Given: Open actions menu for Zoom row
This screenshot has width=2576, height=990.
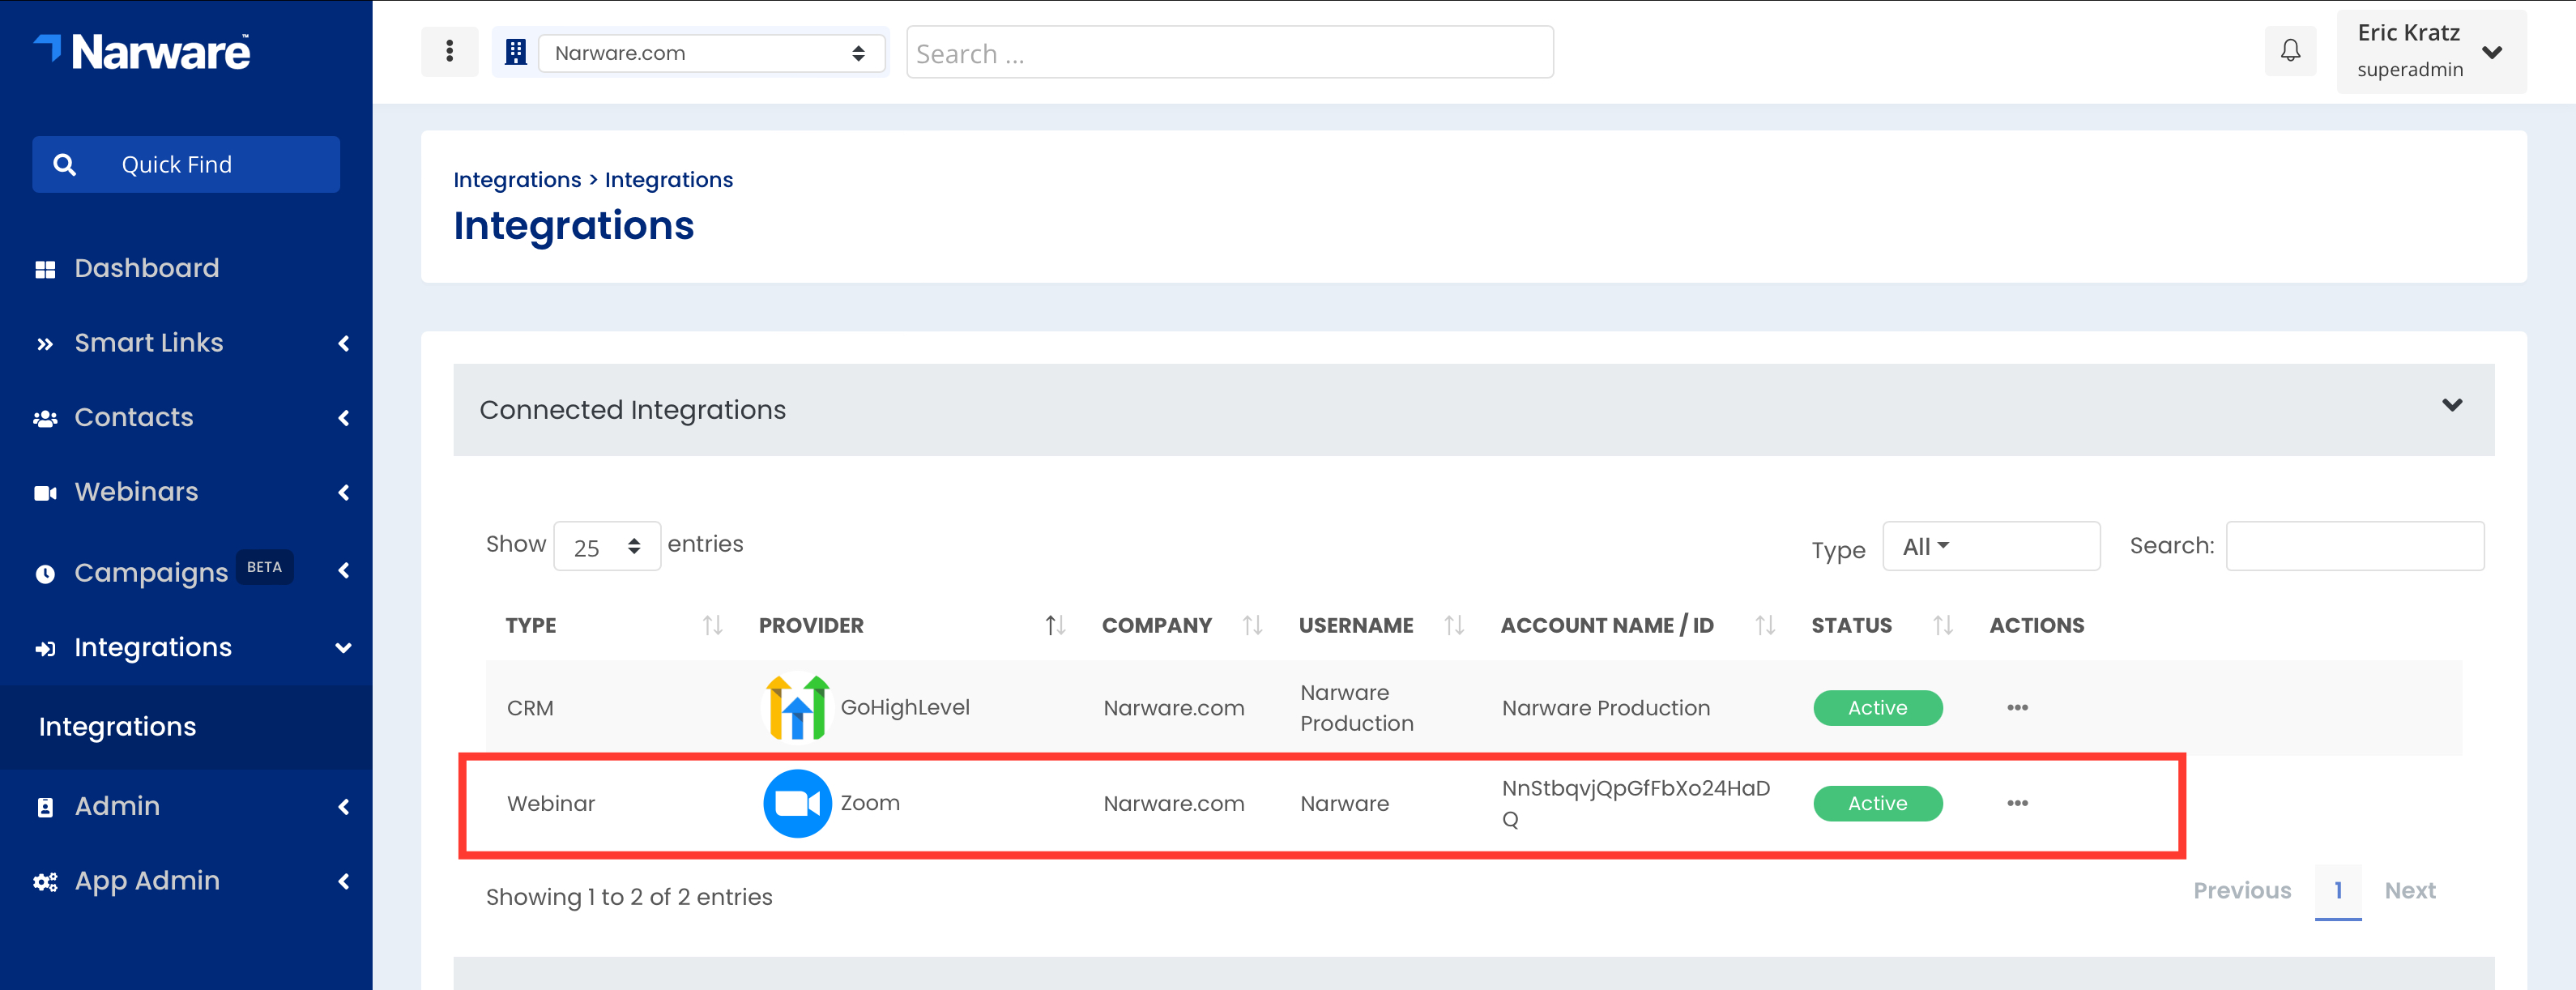Looking at the screenshot, I should [x=2017, y=803].
